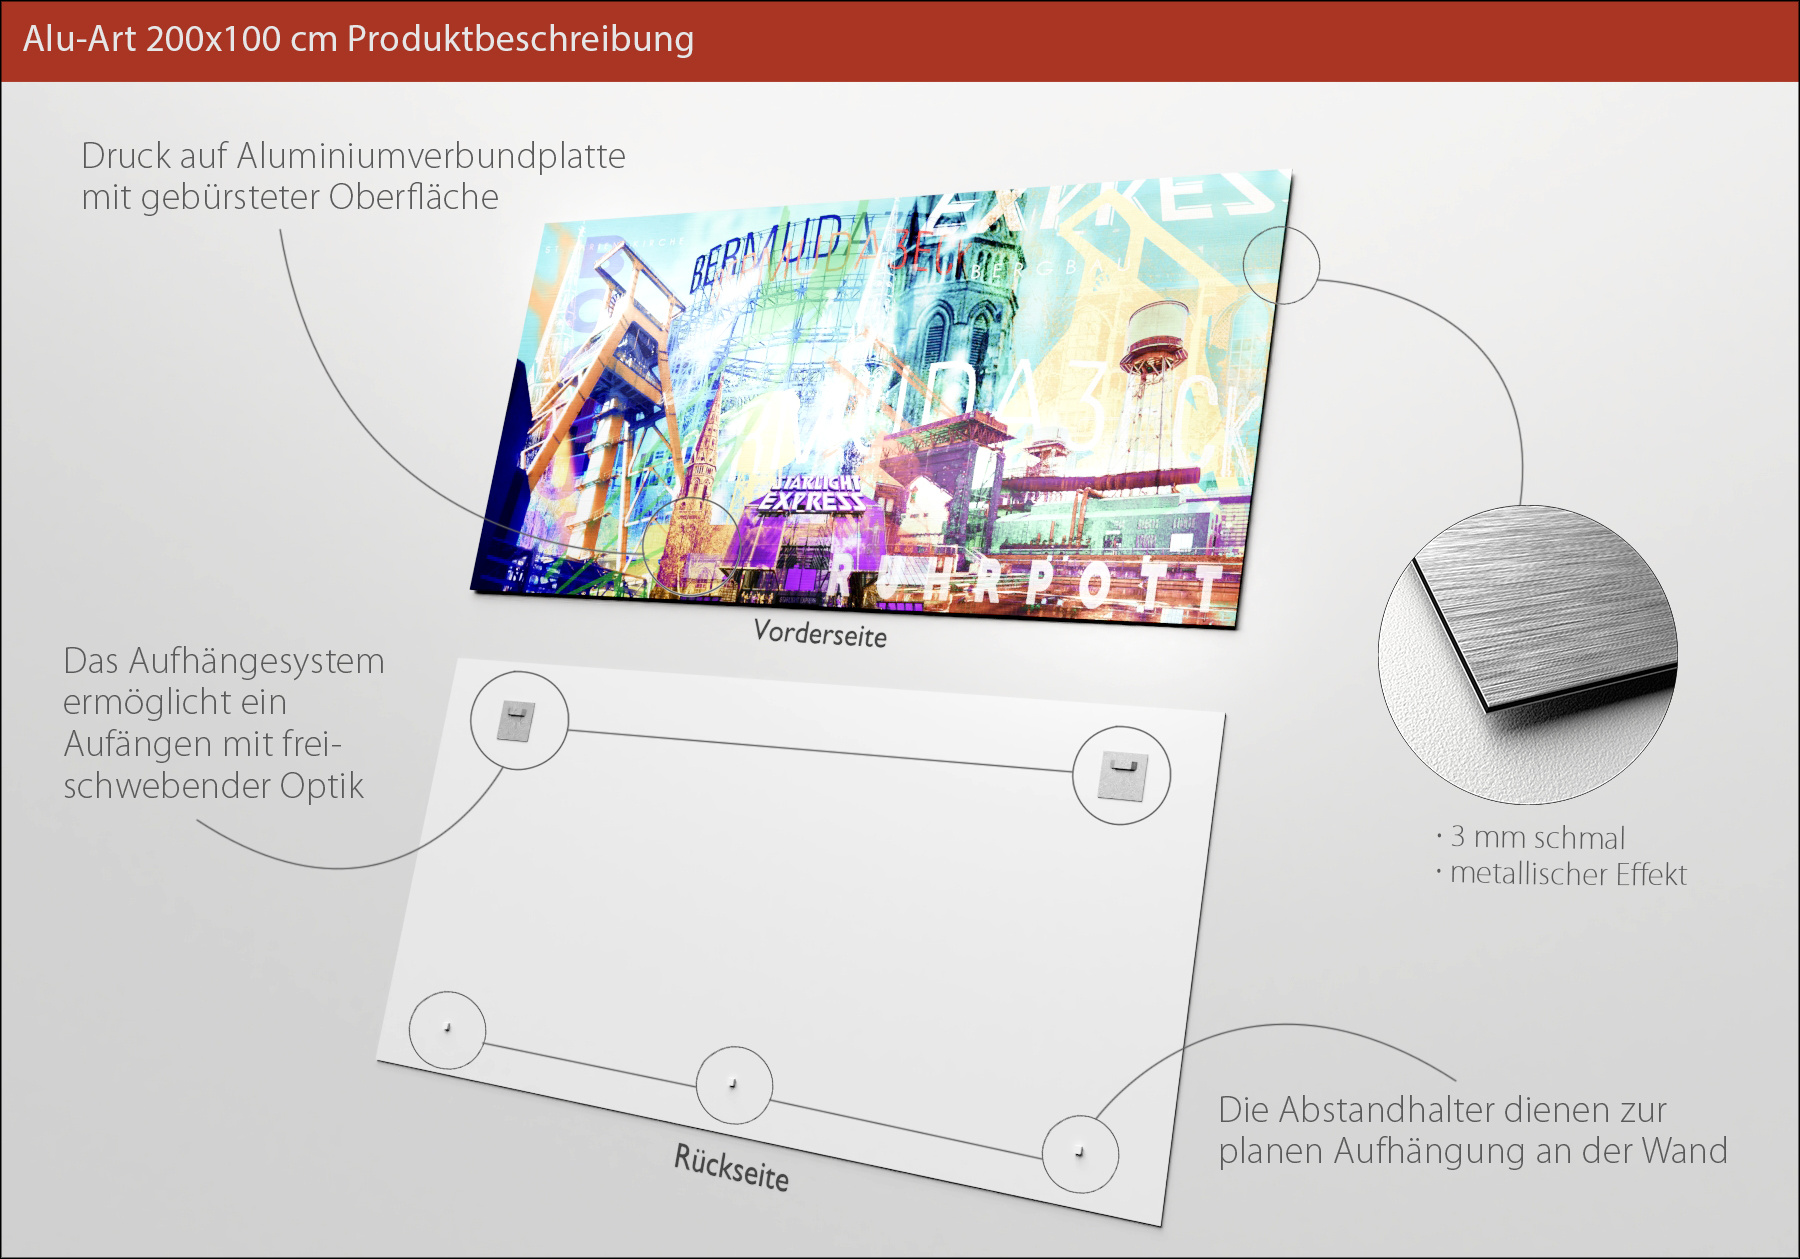
Task: Click the right hanger bracket on the Rückseite
Action: (x=1122, y=776)
